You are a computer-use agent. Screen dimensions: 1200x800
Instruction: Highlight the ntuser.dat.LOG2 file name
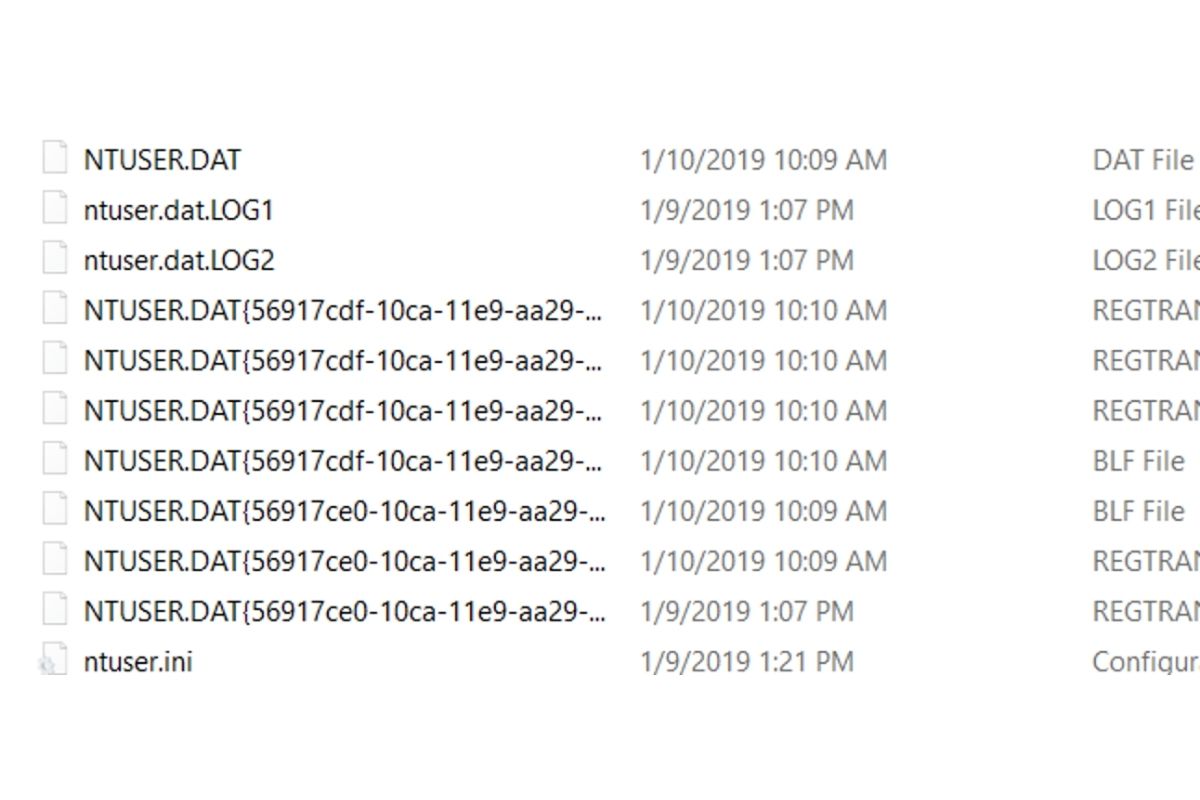point(179,260)
